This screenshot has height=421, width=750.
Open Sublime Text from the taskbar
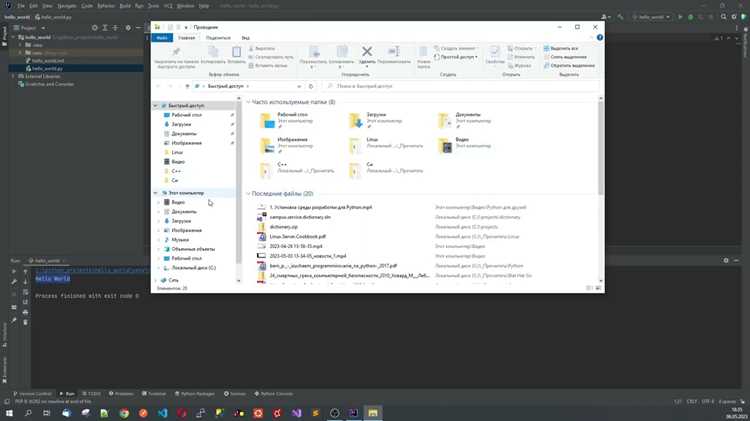click(x=315, y=413)
